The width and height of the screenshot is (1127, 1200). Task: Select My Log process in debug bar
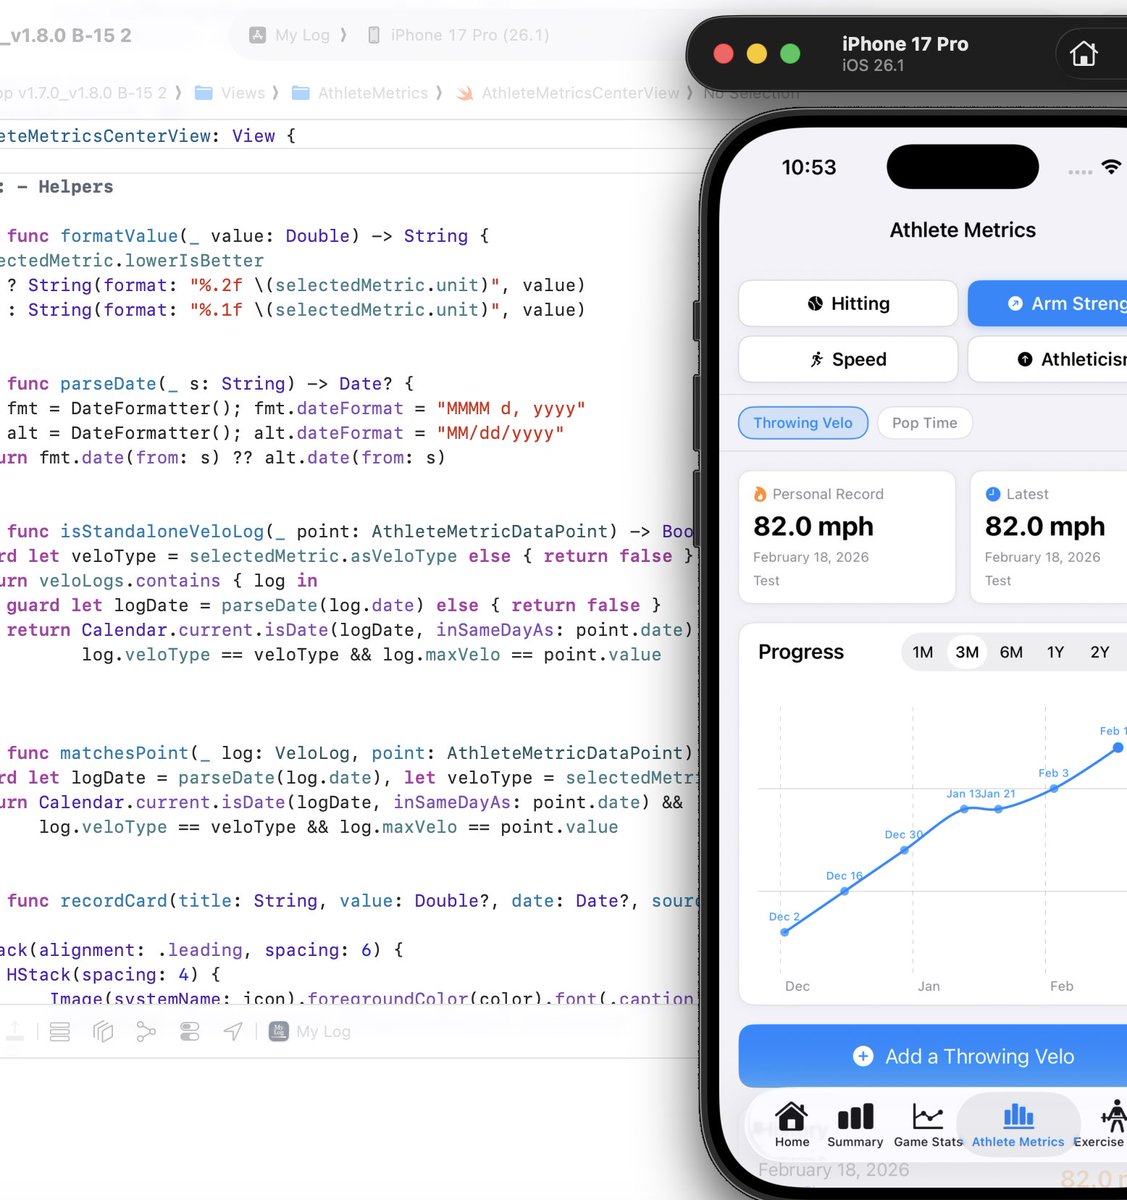click(x=310, y=1031)
